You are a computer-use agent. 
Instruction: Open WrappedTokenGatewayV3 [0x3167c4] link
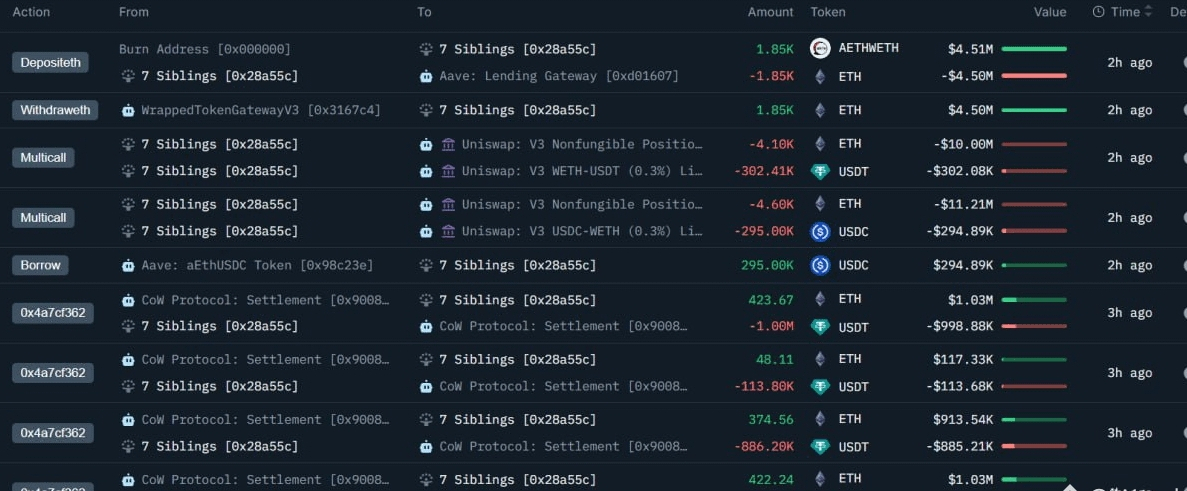[x=261, y=110]
